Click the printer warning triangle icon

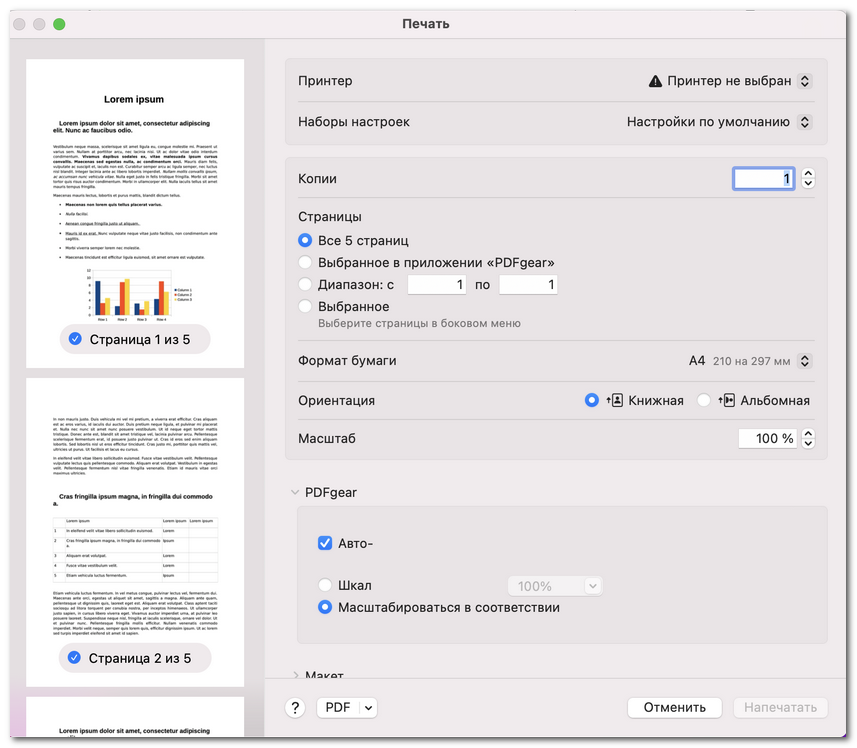[x=655, y=81]
